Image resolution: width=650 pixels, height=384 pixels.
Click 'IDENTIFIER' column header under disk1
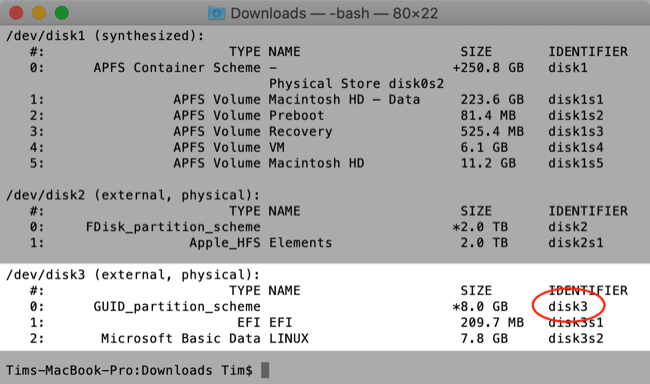pyautogui.click(x=588, y=52)
